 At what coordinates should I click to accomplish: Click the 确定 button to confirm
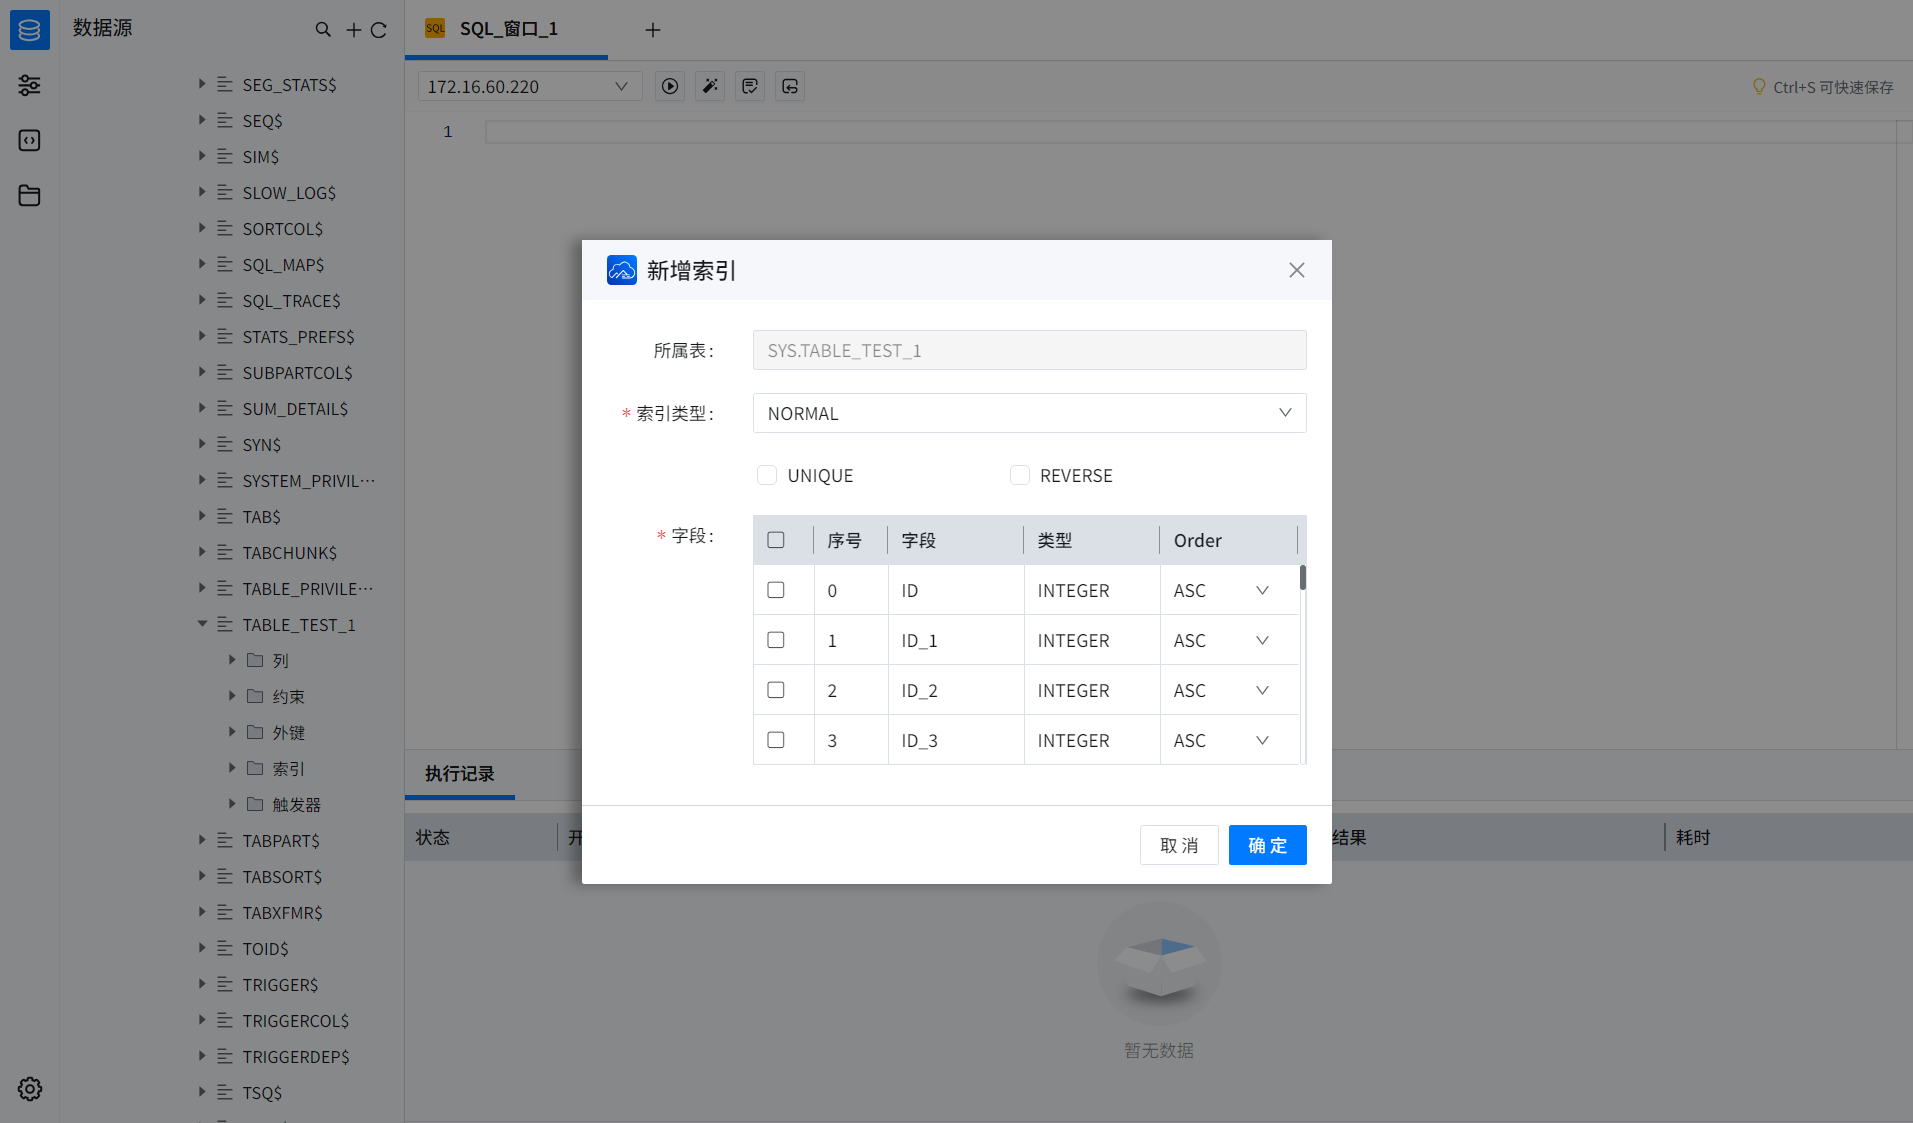coord(1267,845)
